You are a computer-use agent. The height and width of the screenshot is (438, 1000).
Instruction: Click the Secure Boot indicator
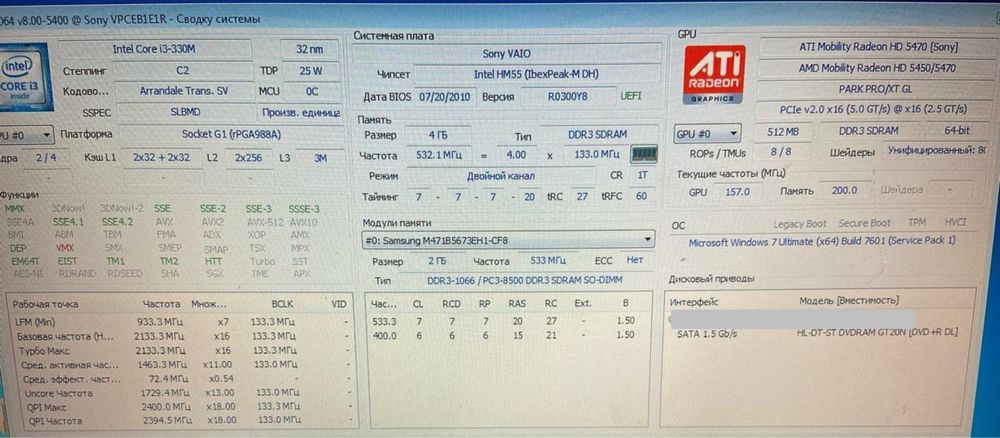864,223
